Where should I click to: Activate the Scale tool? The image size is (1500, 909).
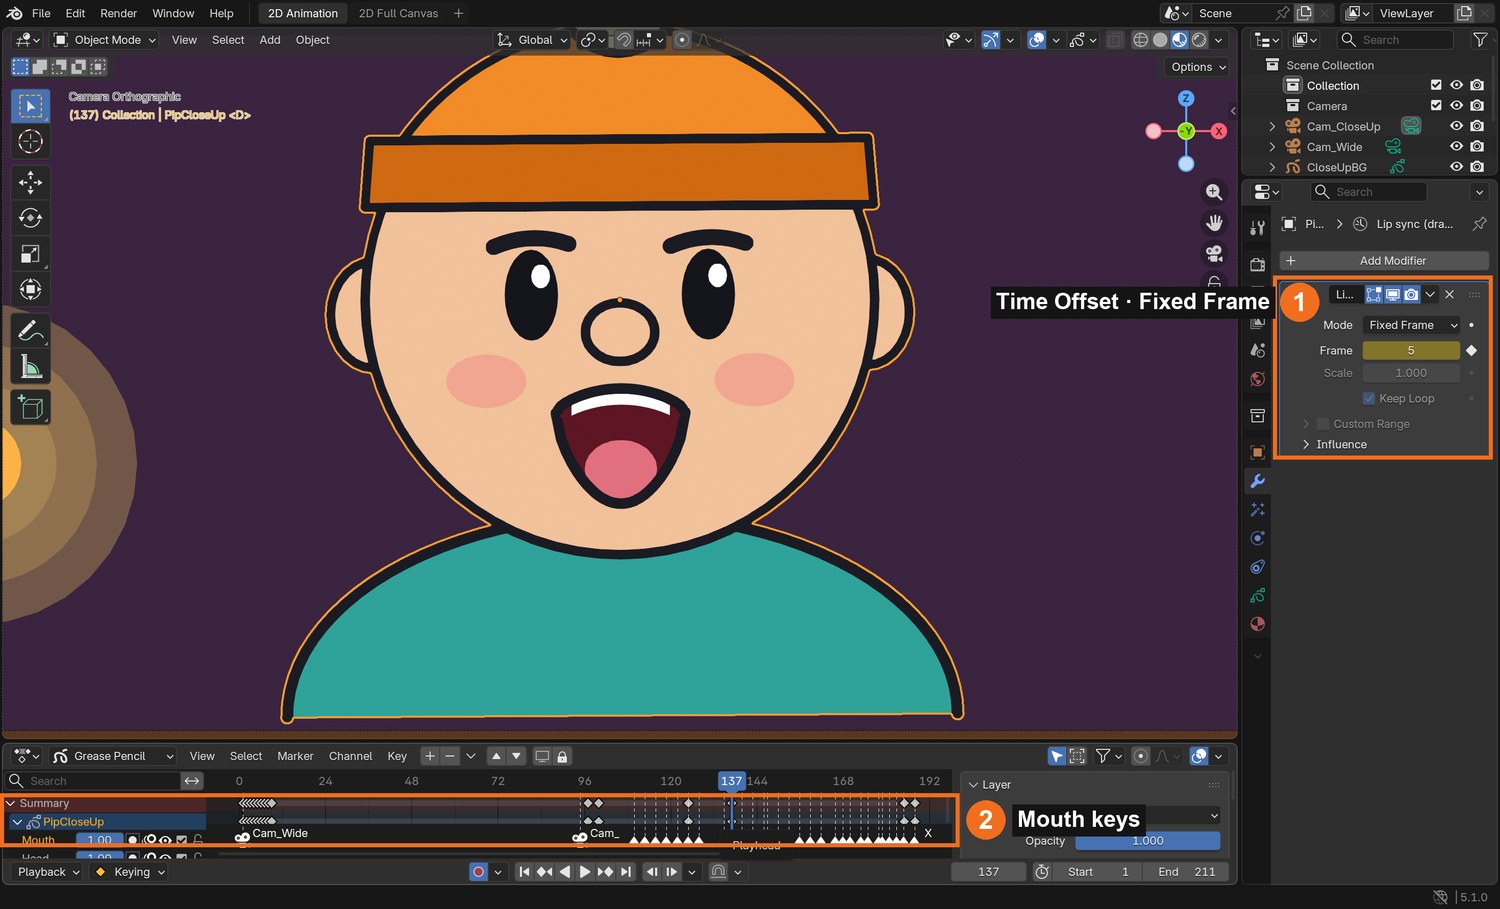pos(31,254)
